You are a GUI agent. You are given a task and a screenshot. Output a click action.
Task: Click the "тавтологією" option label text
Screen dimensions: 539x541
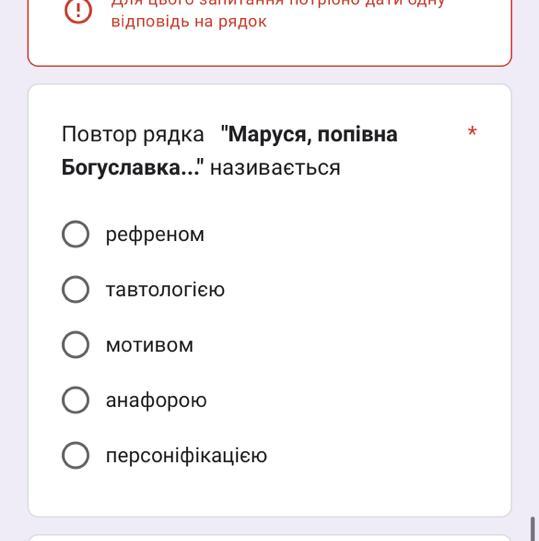pos(165,290)
